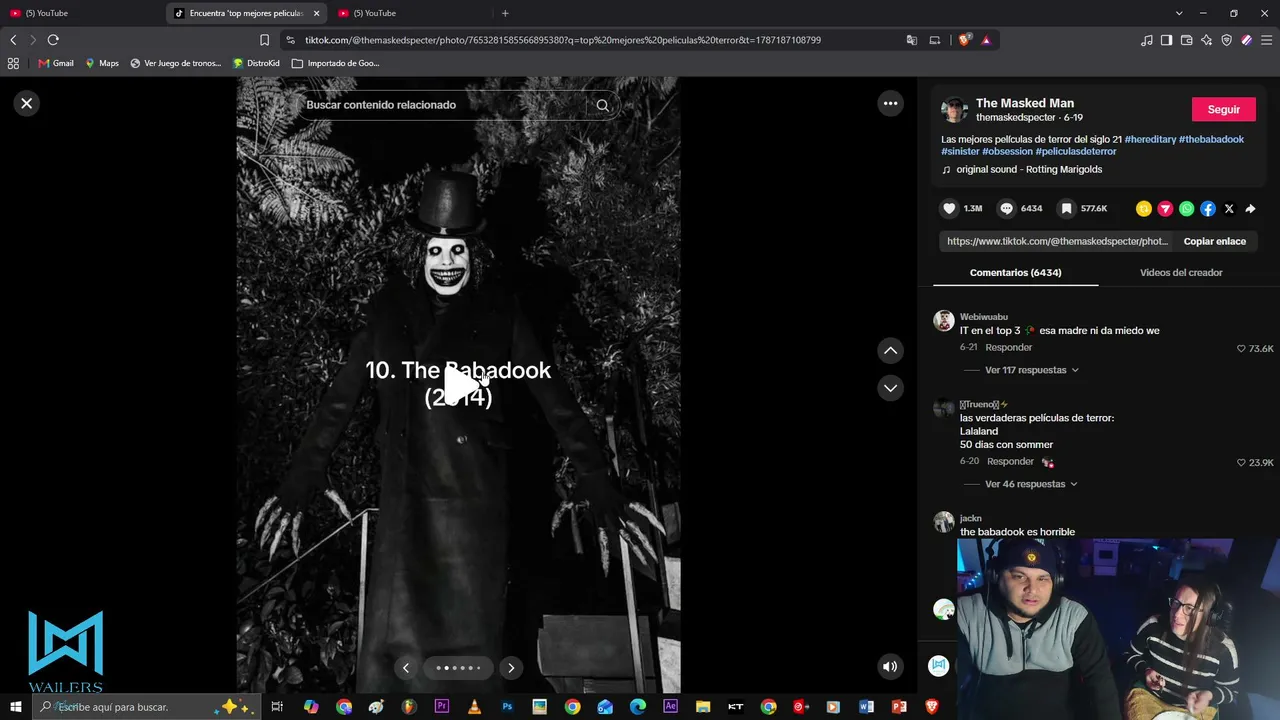The width and height of the screenshot is (1280, 720).
Task: Switch to the first YouTube browser tab
Action: click(80, 13)
